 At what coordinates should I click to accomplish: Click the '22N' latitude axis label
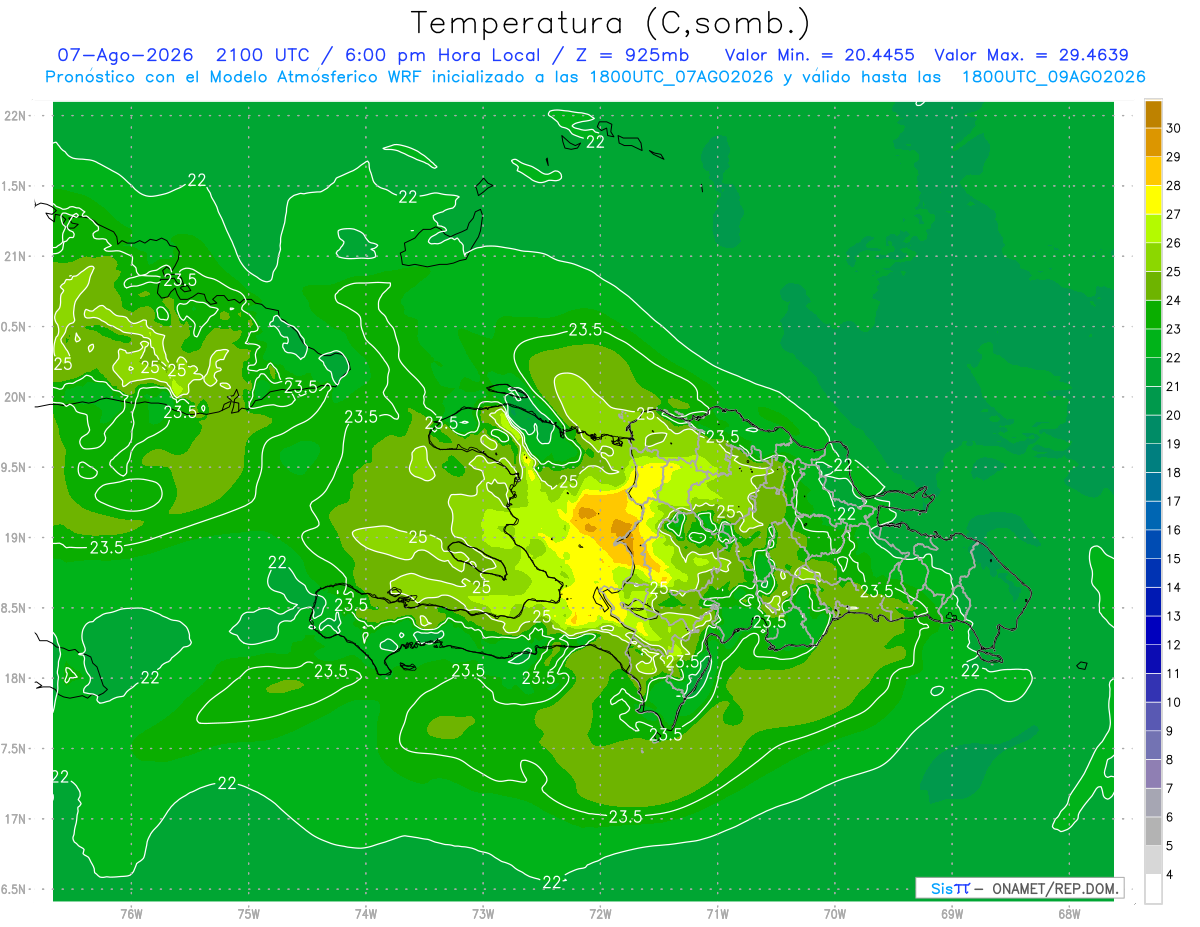[15, 116]
